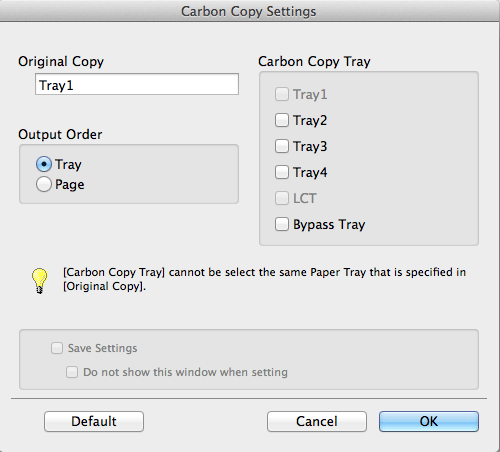The width and height of the screenshot is (500, 452).
Task: Click the yellow lightbulb hint icon
Action: 40,281
